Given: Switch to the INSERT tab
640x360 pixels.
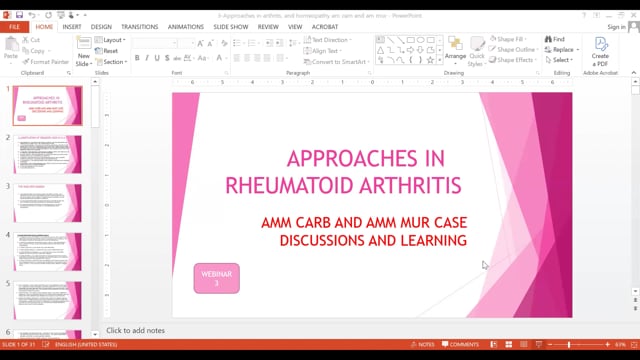Looking at the screenshot, I should click(72, 27).
